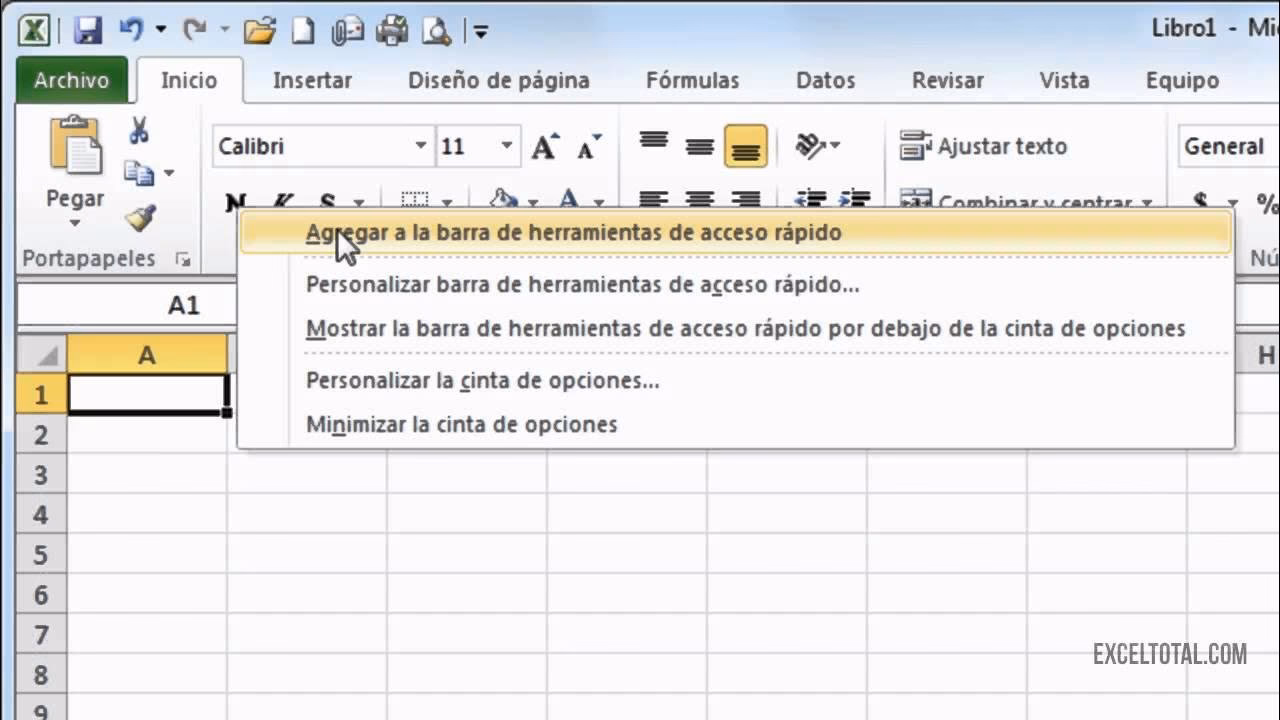Select the Copy icon
This screenshot has width=1280, height=720.
point(141,171)
